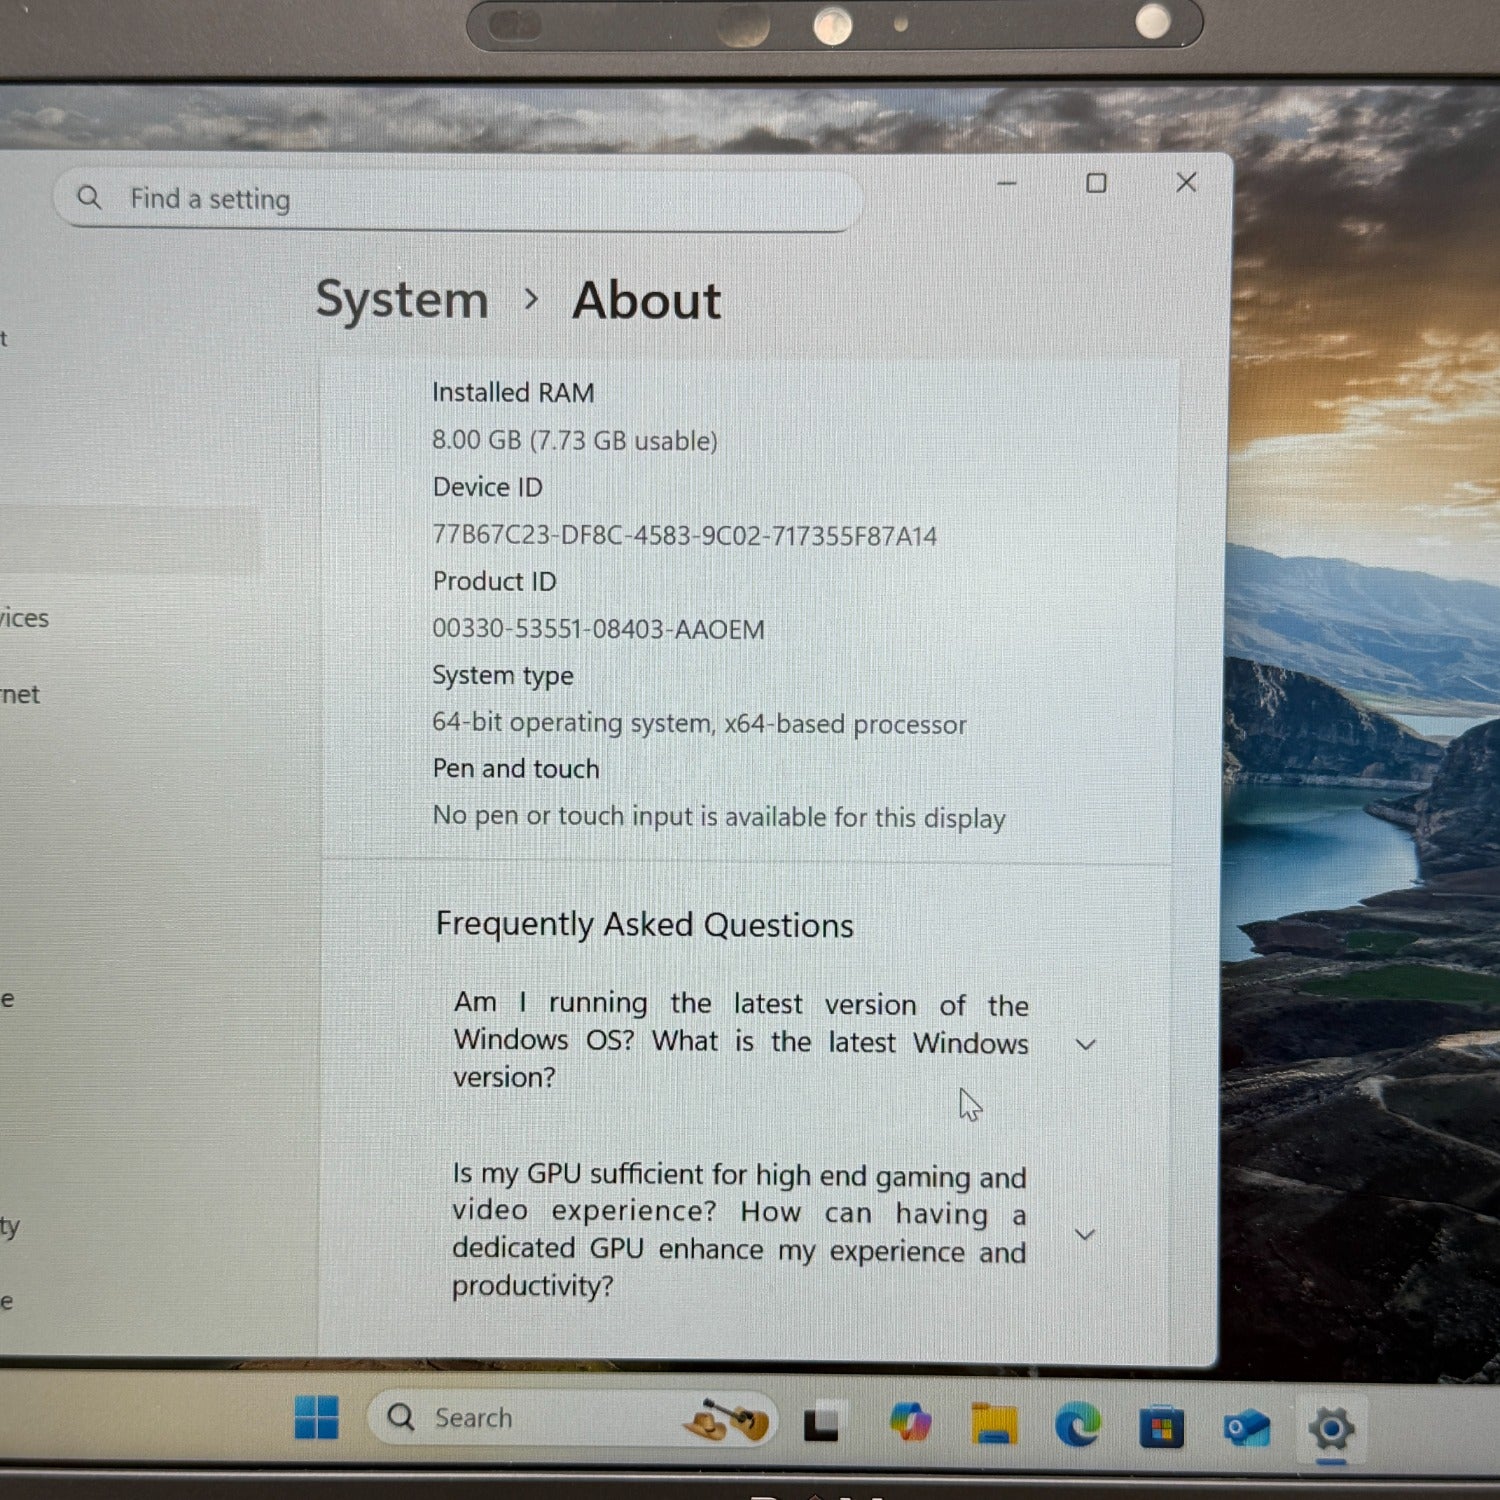Image resolution: width=1500 pixels, height=1500 pixels.
Task: Launch Copilot from the taskbar
Action: (910, 1422)
